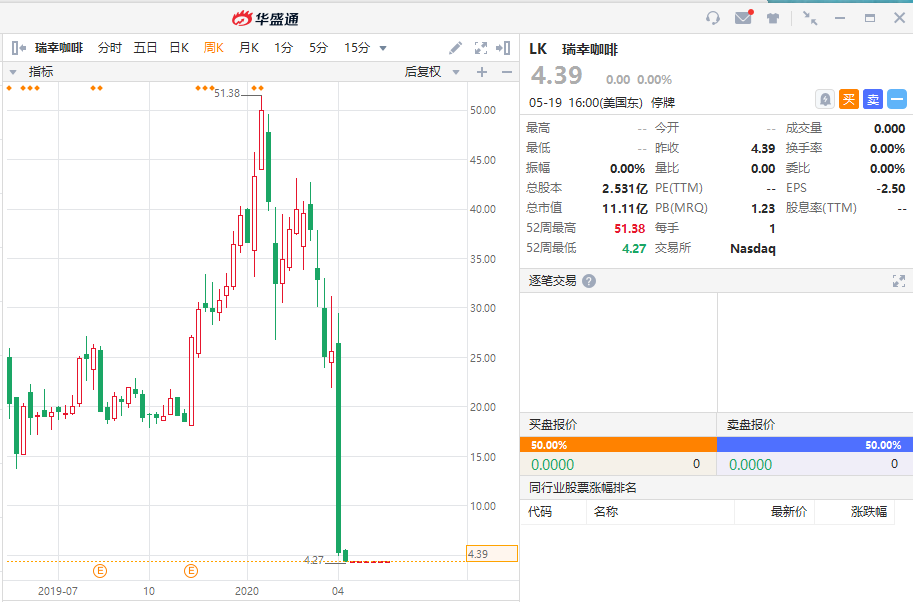Remove LK from watchlist minus icon
Screen dimensions: 913x602
[897, 99]
